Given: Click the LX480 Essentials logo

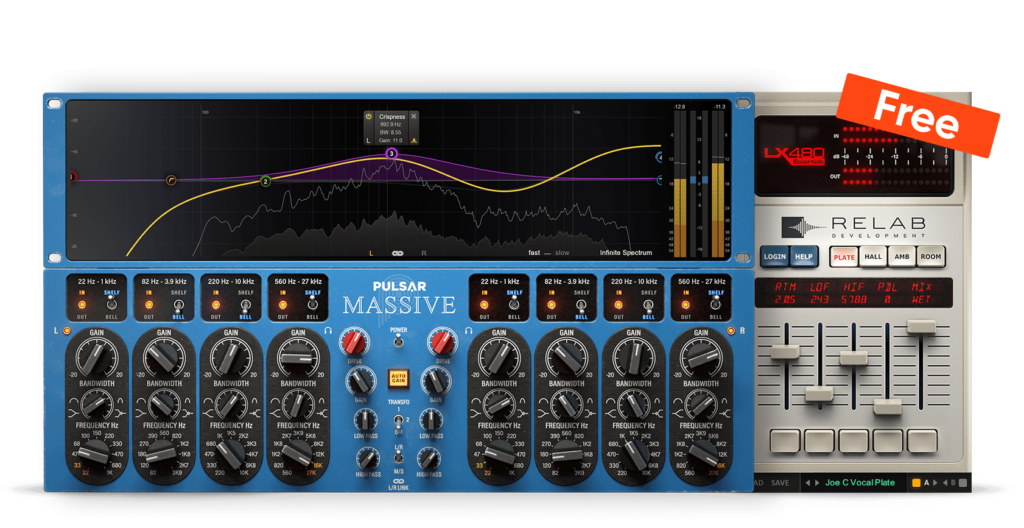Looking at the screenshot, I should [794, 156].
